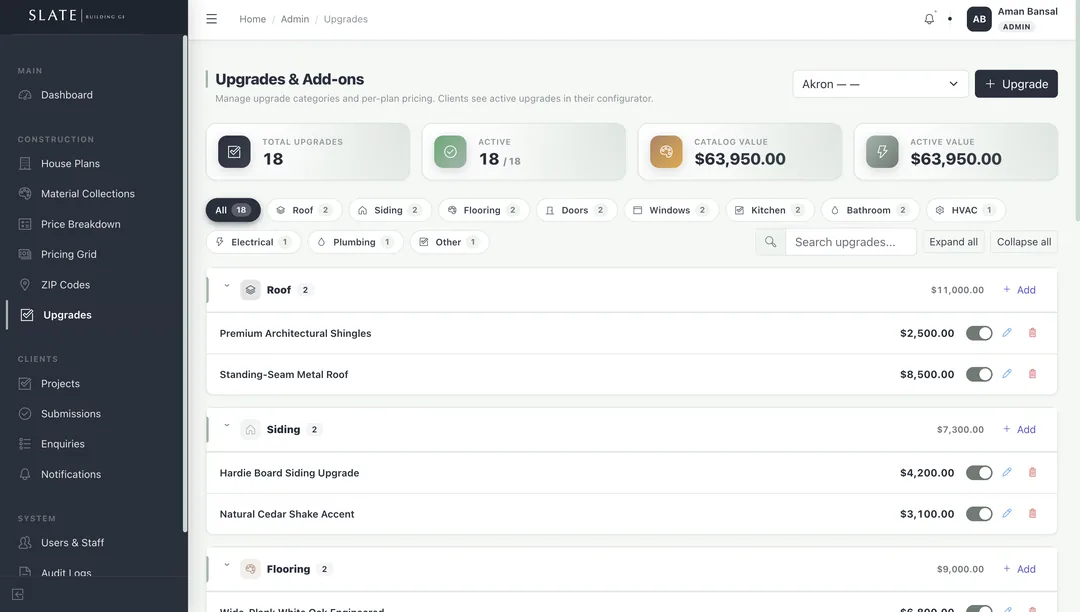Image resolution: width=1080 pixels, height=612 pixels.
Task: Collapse the Roof group chevron
Action: coord(227,286)
